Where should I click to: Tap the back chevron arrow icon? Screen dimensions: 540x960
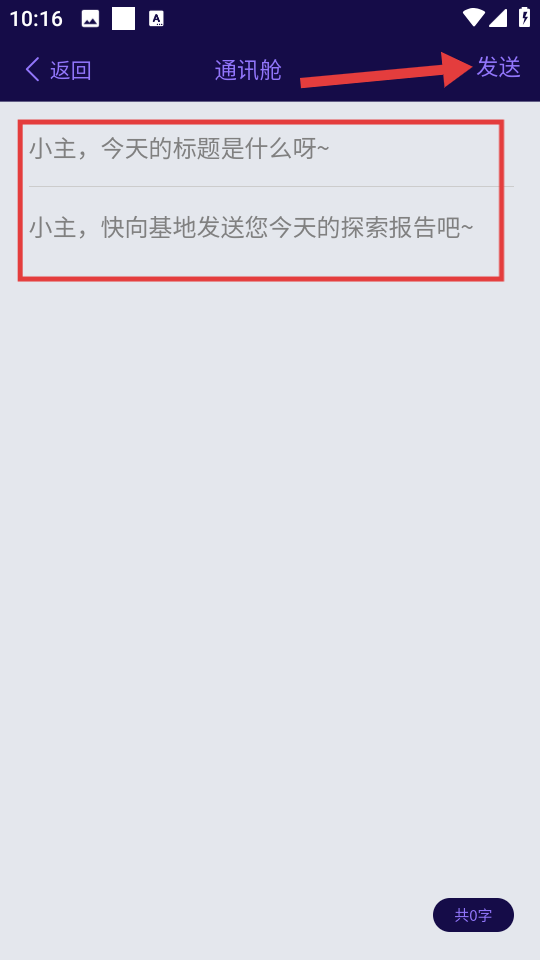pos(32,69)
